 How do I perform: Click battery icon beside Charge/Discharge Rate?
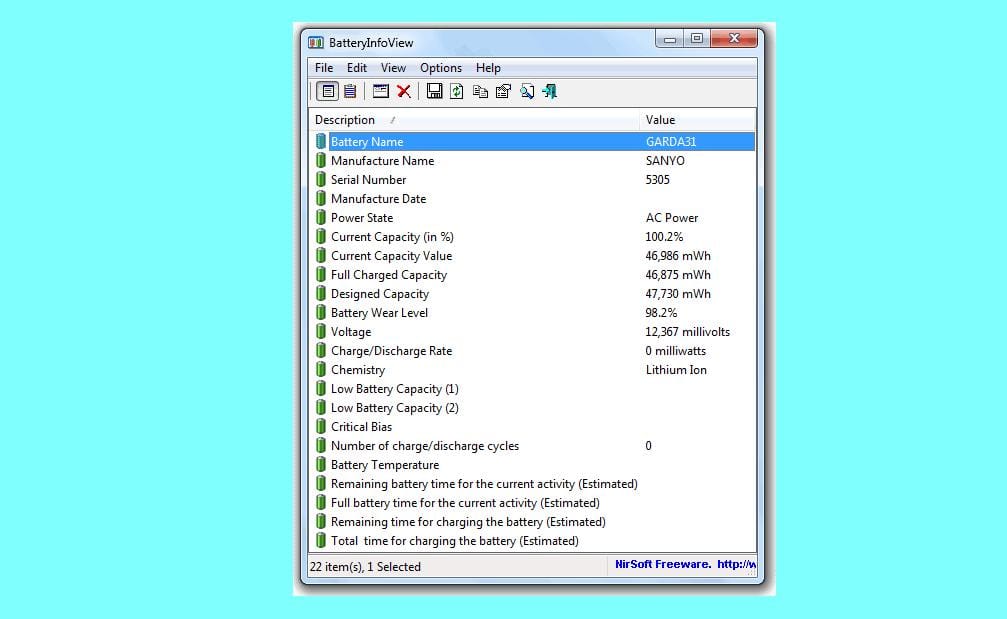pos(321,351)
